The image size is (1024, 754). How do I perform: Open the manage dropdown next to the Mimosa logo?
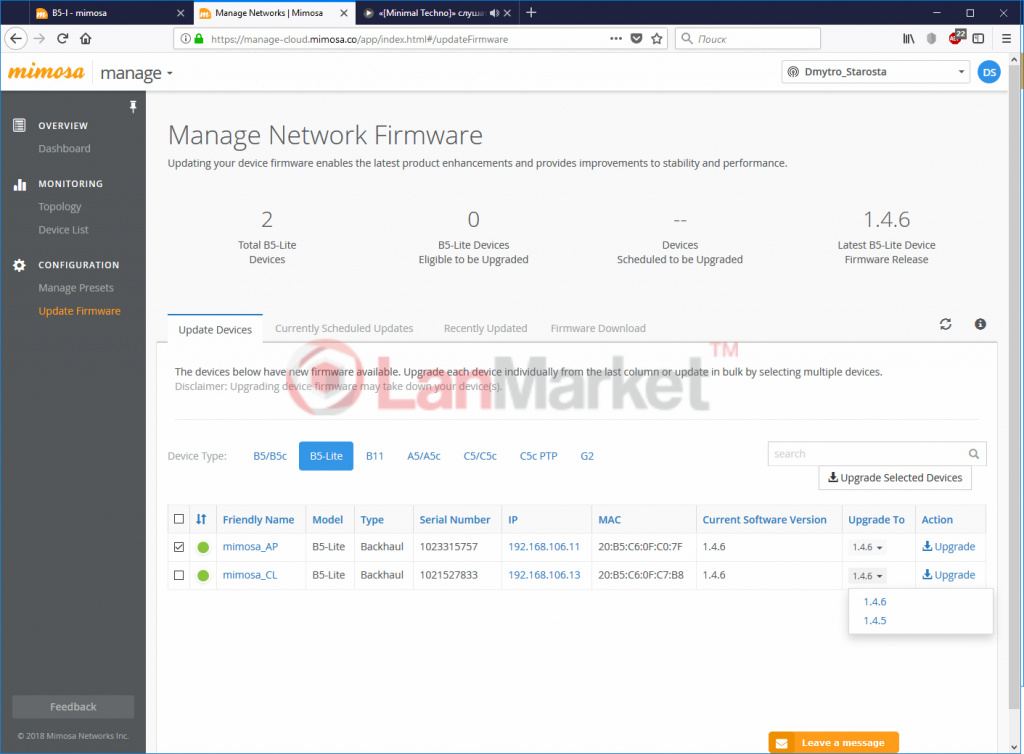pos(137,74)
